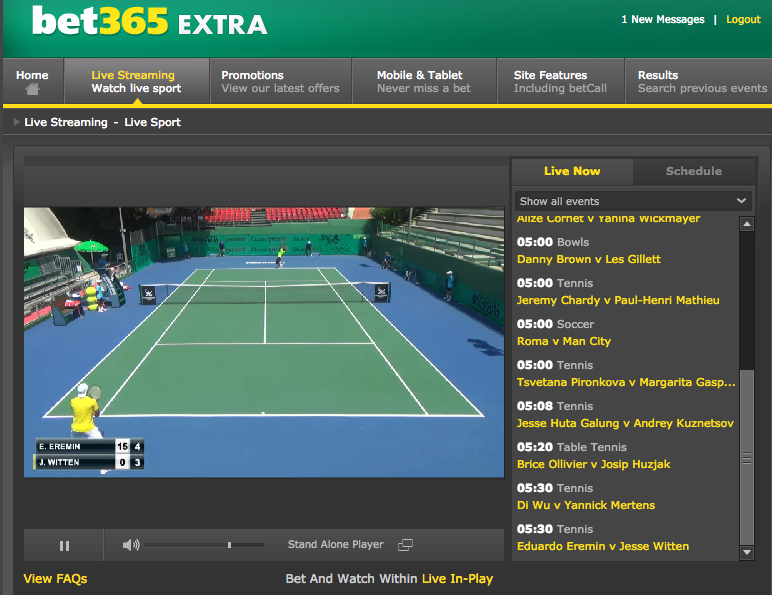
Task: Pause the live stream video
Action: click(x=64, y=546)
